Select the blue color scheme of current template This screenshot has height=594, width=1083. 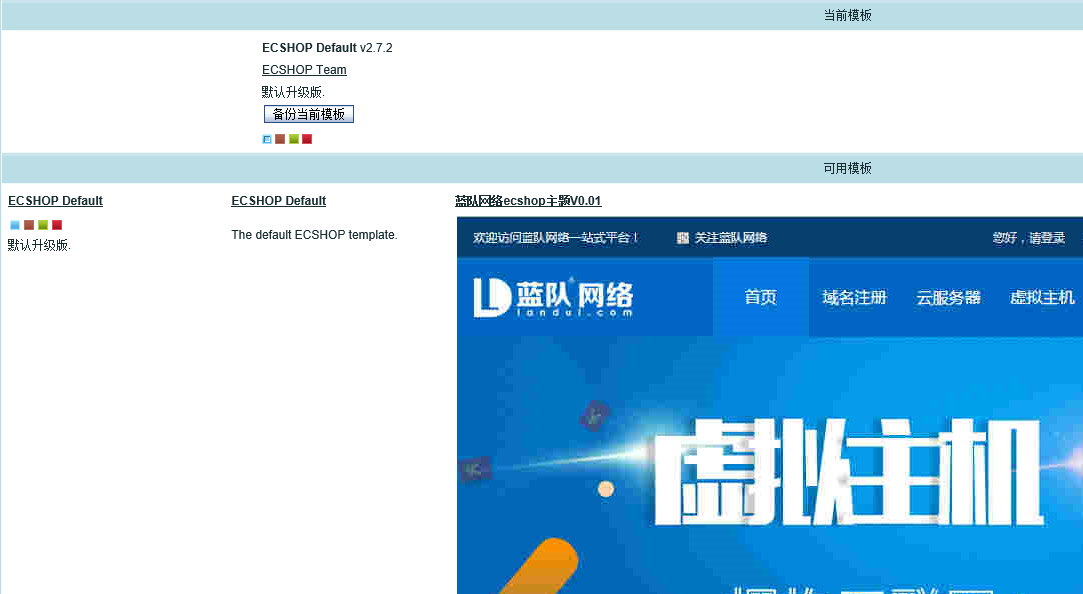267,139
